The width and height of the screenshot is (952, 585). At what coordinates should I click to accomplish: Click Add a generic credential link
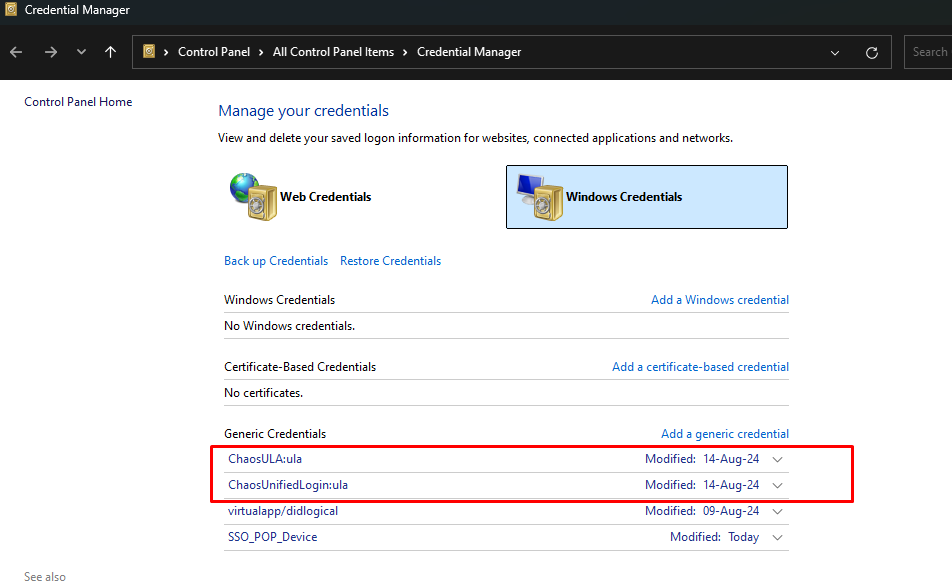(x=724, y=434)
